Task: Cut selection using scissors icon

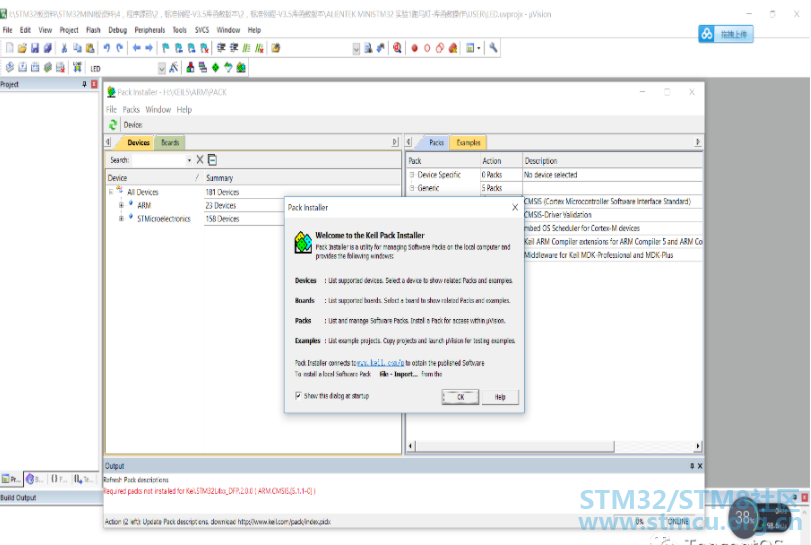Action: point(64,48)
